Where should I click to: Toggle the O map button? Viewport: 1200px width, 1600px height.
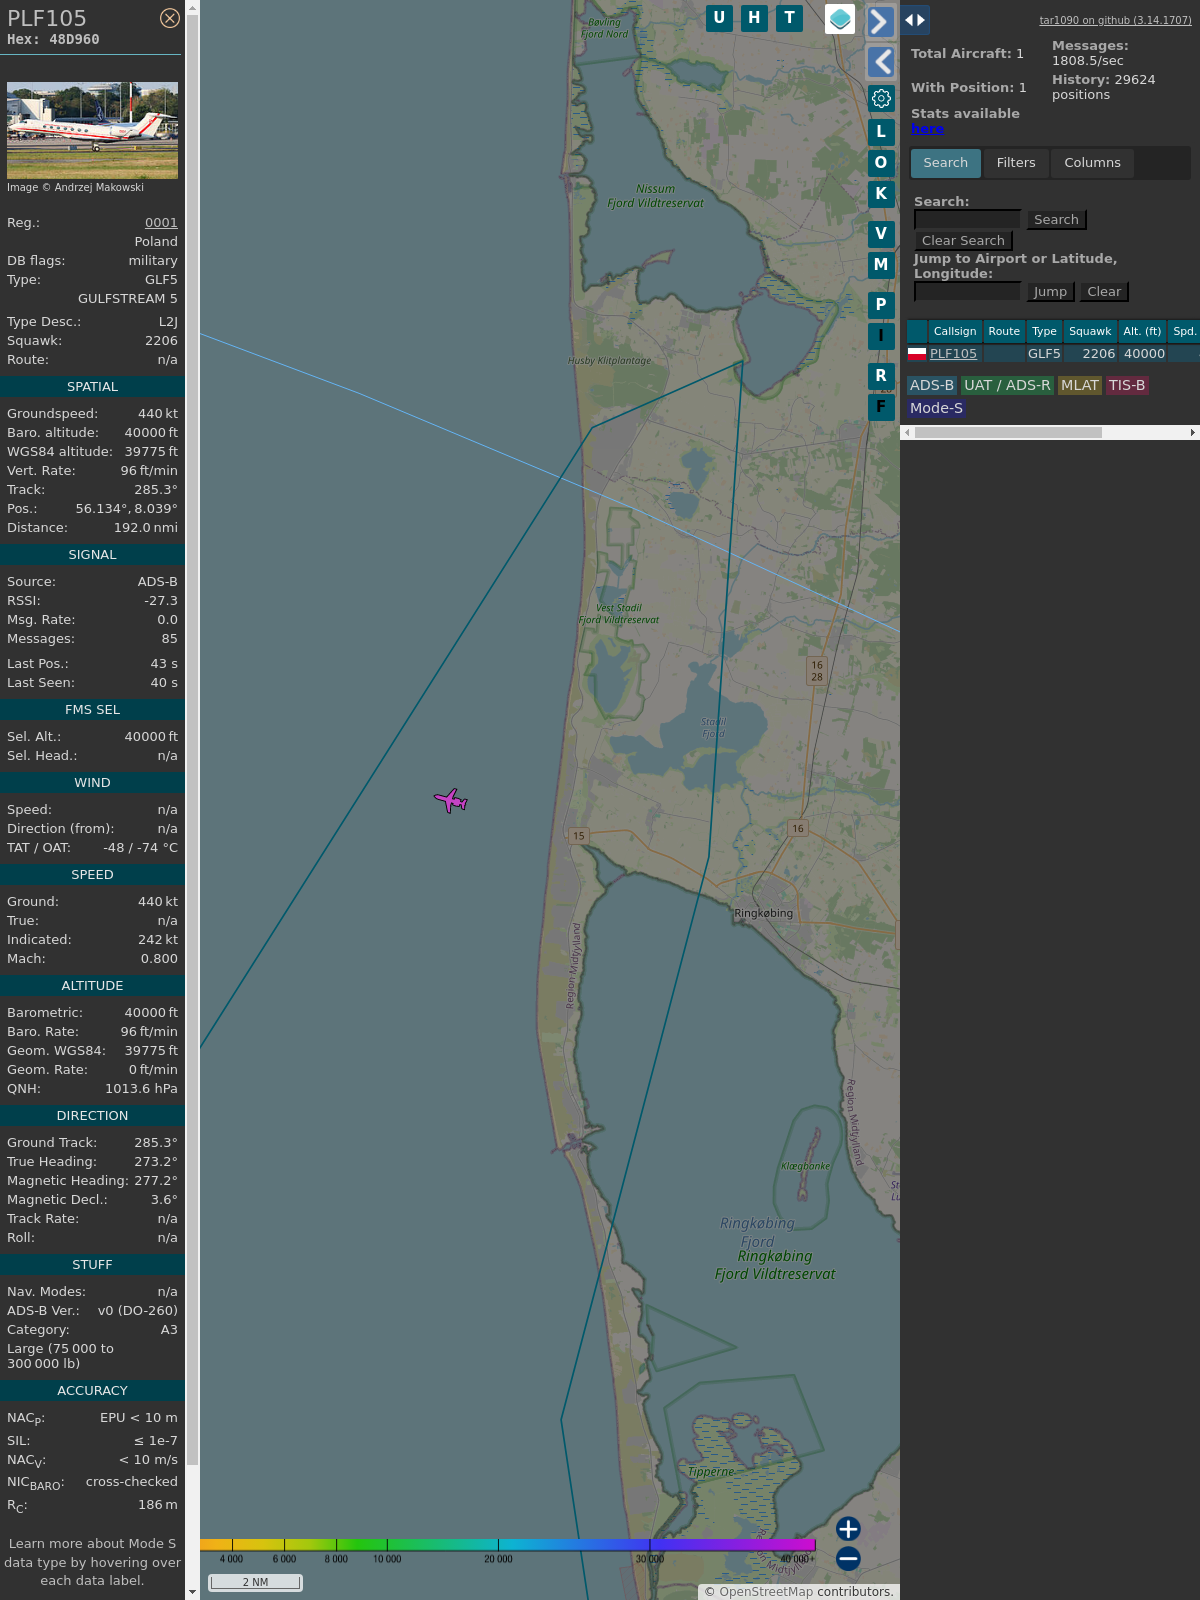(x=881, y=163)
